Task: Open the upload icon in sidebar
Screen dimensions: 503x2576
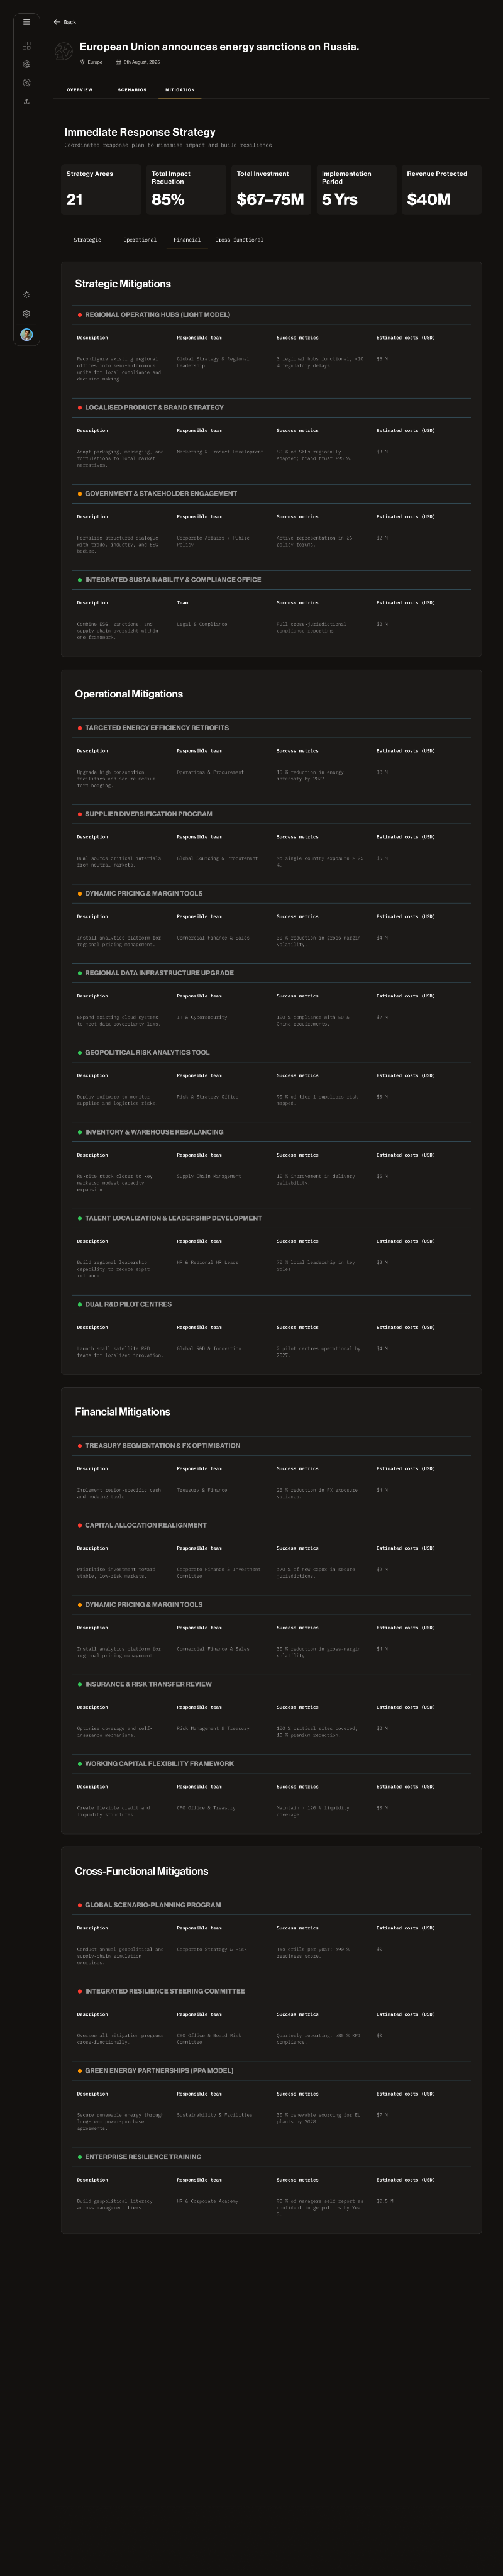Action: point(26,102)
